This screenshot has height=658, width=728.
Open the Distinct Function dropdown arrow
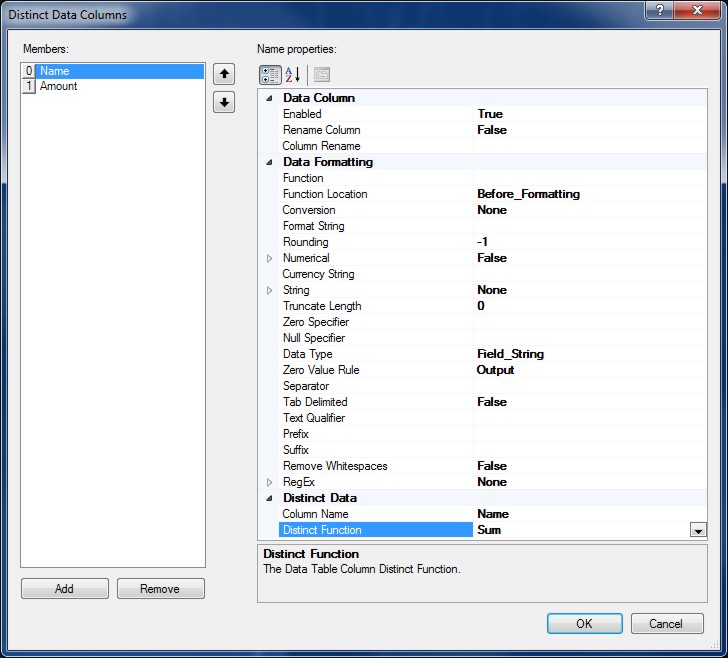(698, 530)
